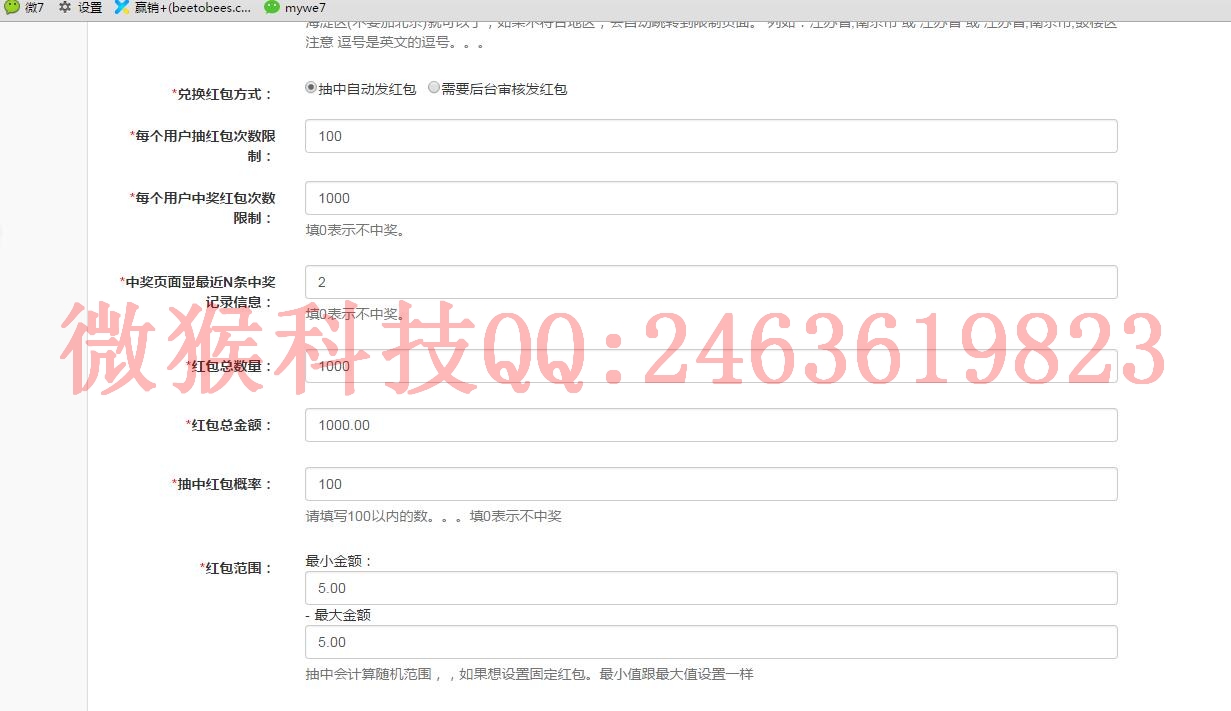Click the 请填写100以内的数 hint text
This screenshot has width=1231, height=711.
click(x=433, y=517)
